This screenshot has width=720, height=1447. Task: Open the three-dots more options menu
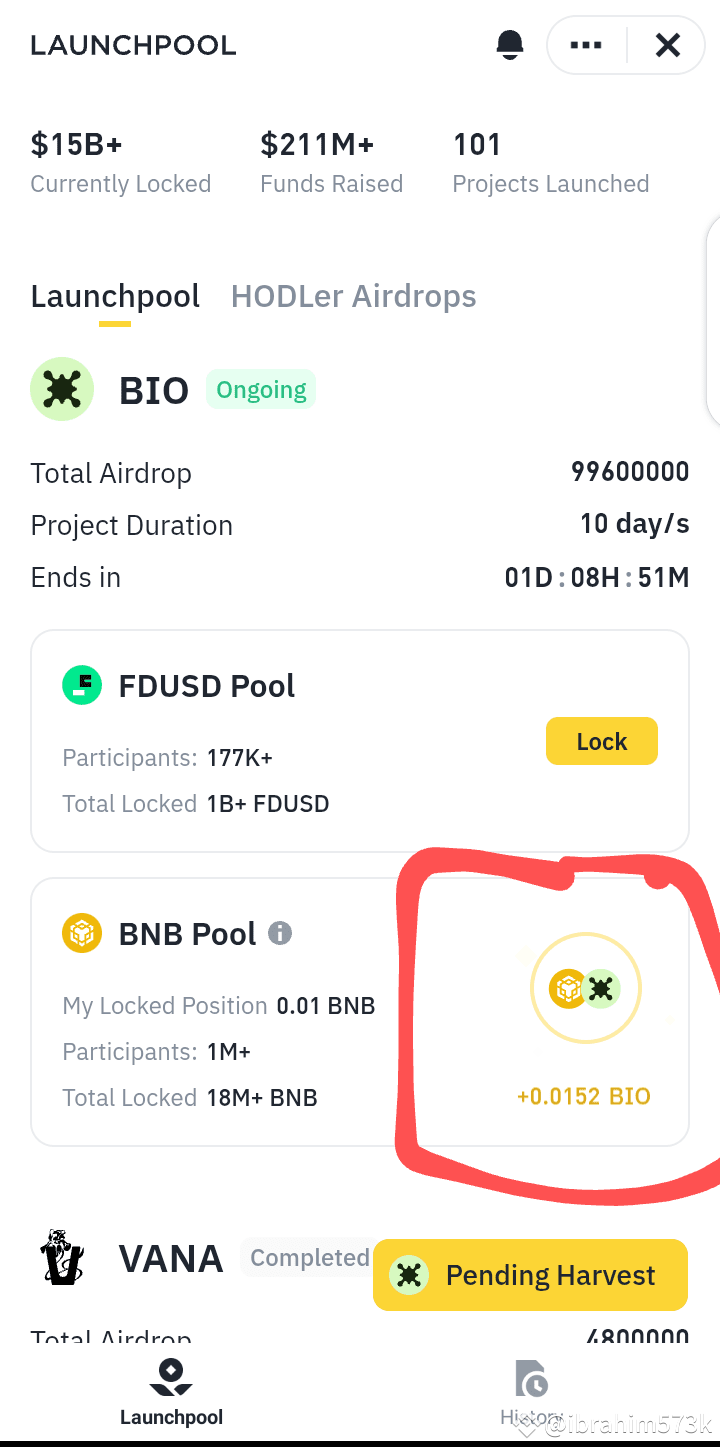(586, 45)
